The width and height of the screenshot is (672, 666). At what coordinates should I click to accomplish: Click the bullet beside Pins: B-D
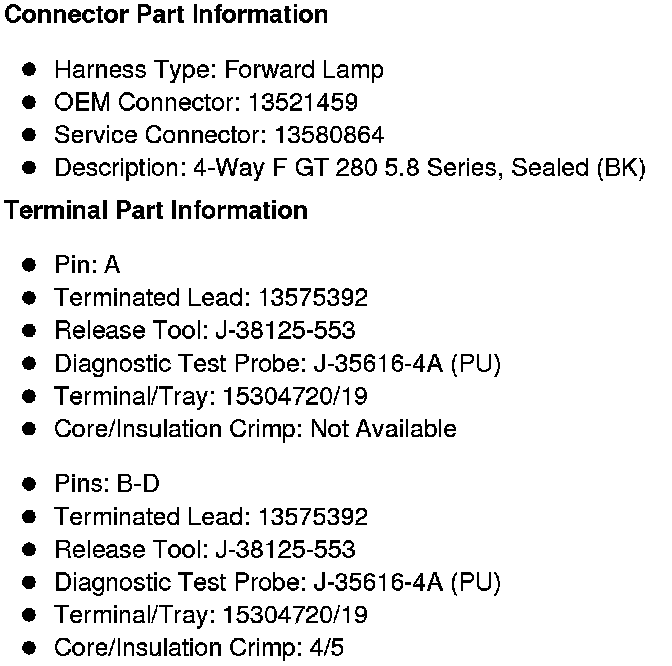click(30, 484)
